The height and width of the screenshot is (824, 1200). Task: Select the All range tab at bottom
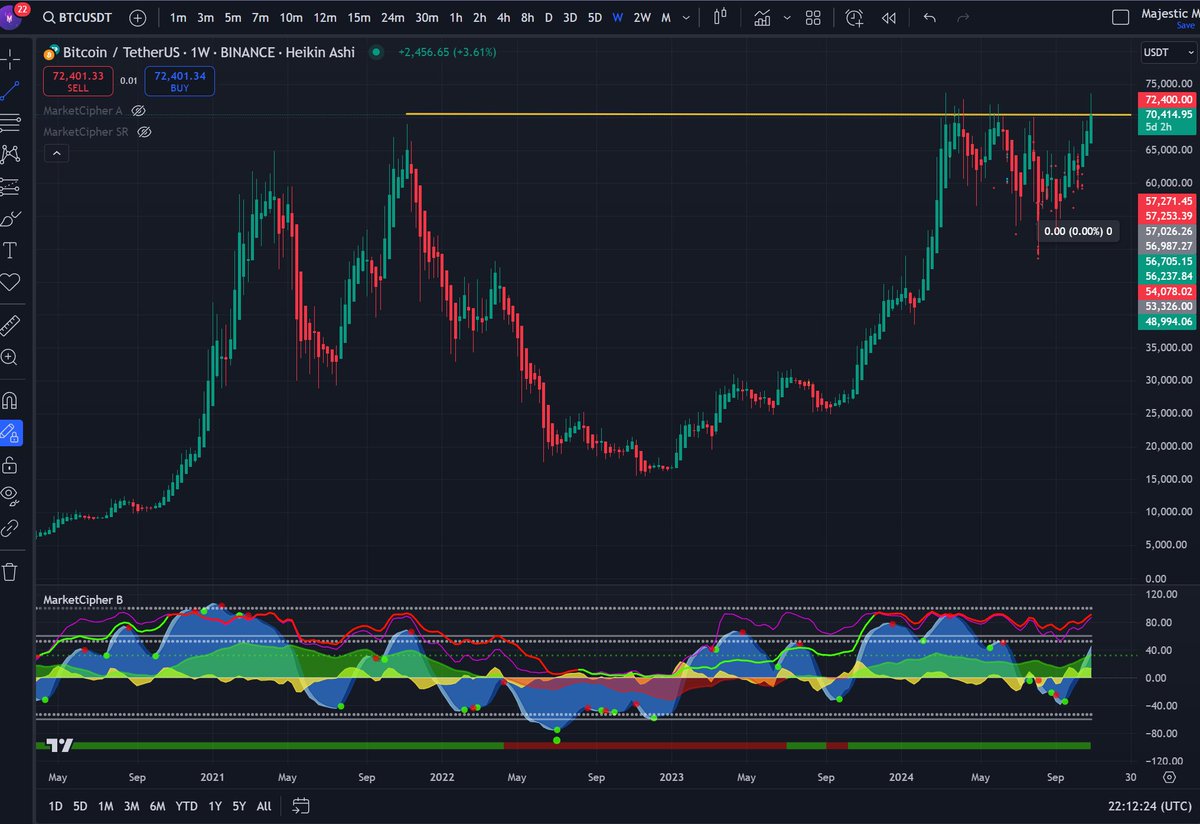pos(263,805)
